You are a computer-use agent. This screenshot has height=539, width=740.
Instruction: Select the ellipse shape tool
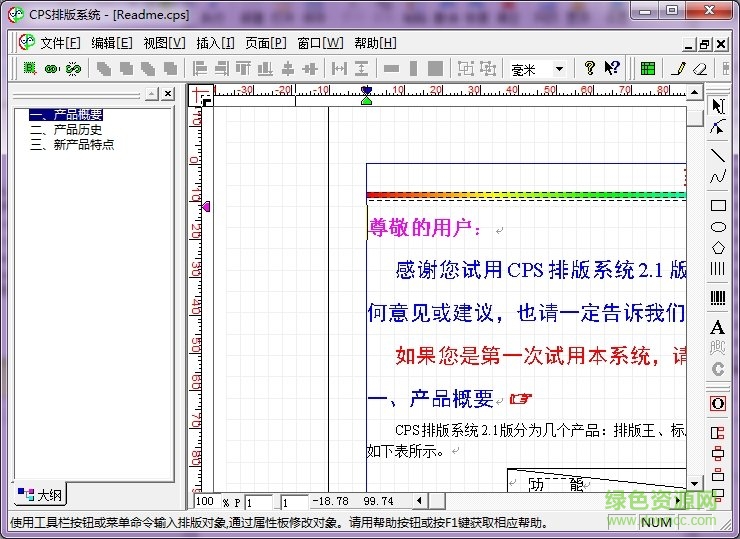717,227
